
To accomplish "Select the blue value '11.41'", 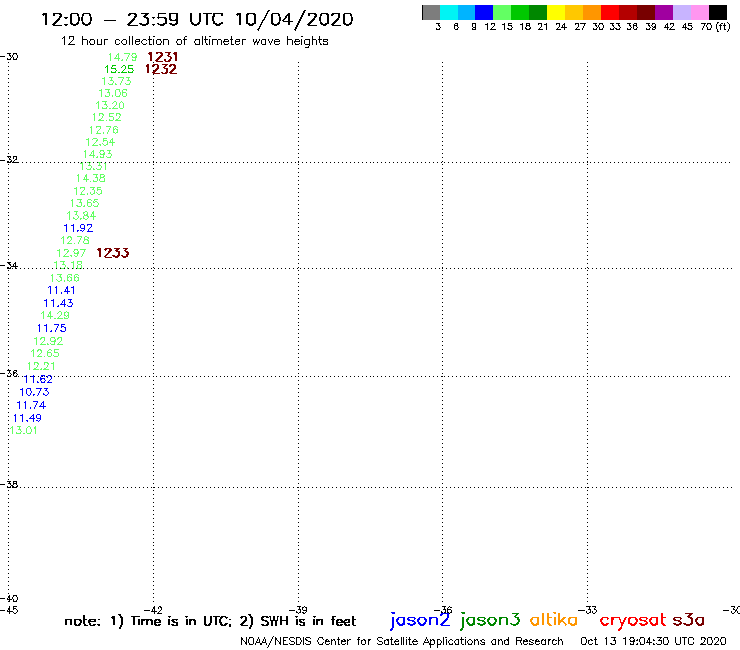I will click(x=61, y=290).
